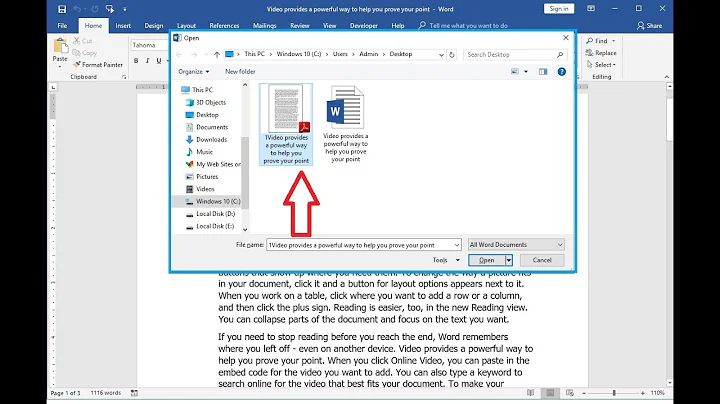Select the Word document file icon
The image size is (720, 404).
(345, 107)
